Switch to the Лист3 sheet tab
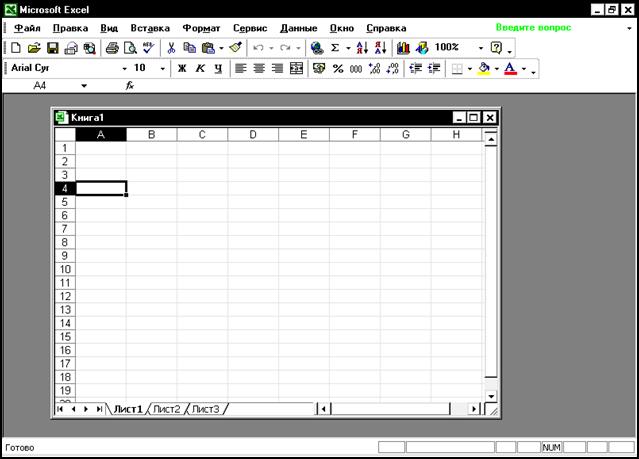The height and width of the screenshot is (459, 639). (x=205, y=409)
